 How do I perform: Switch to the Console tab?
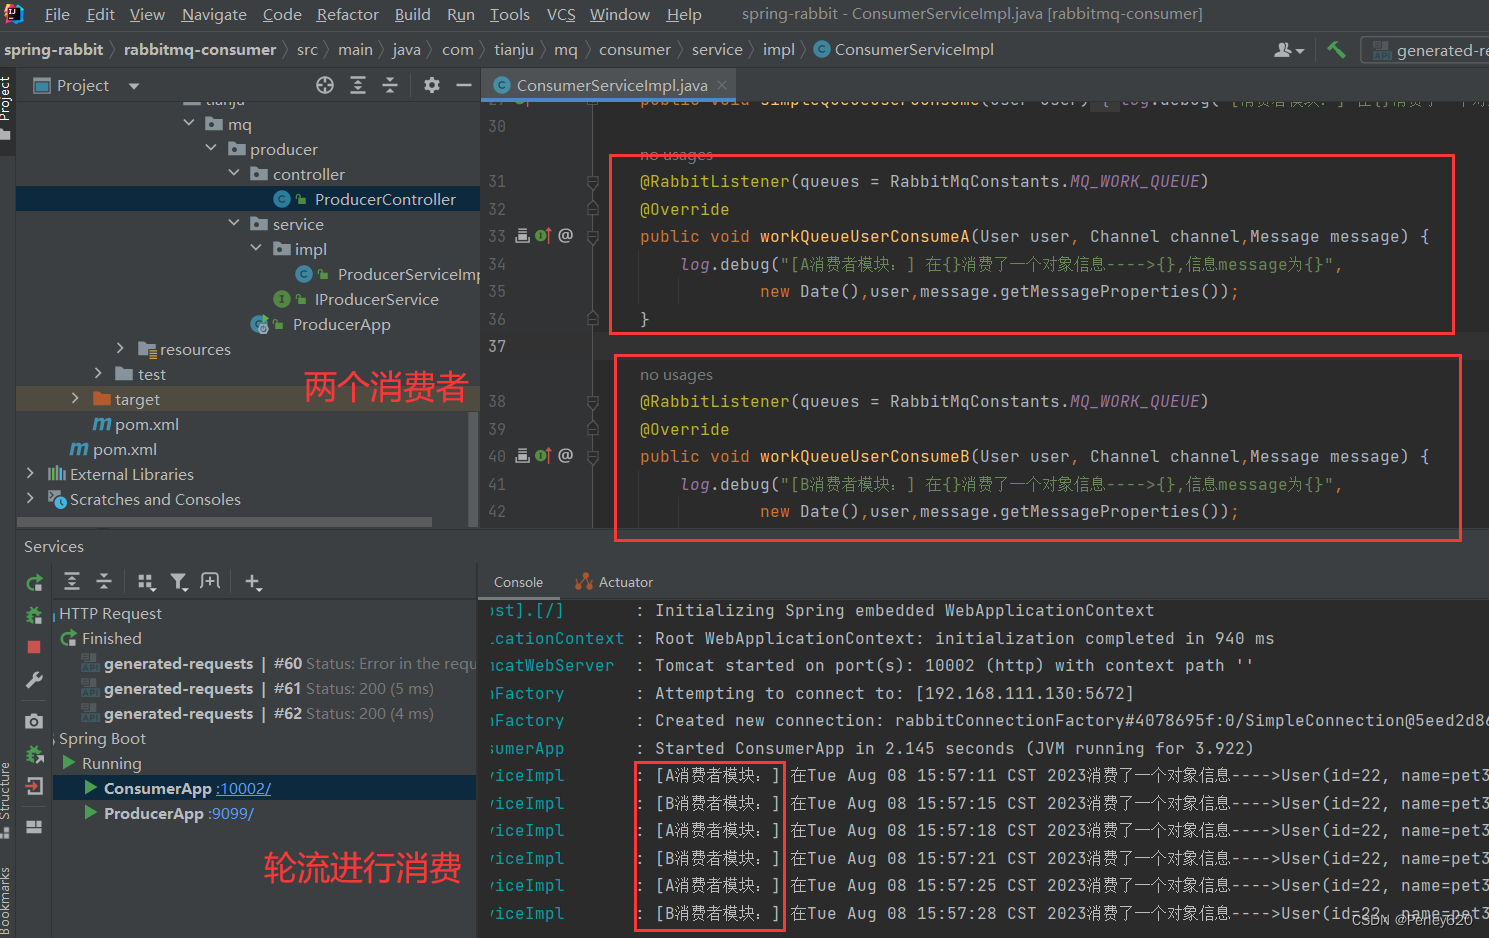point(518,582)
